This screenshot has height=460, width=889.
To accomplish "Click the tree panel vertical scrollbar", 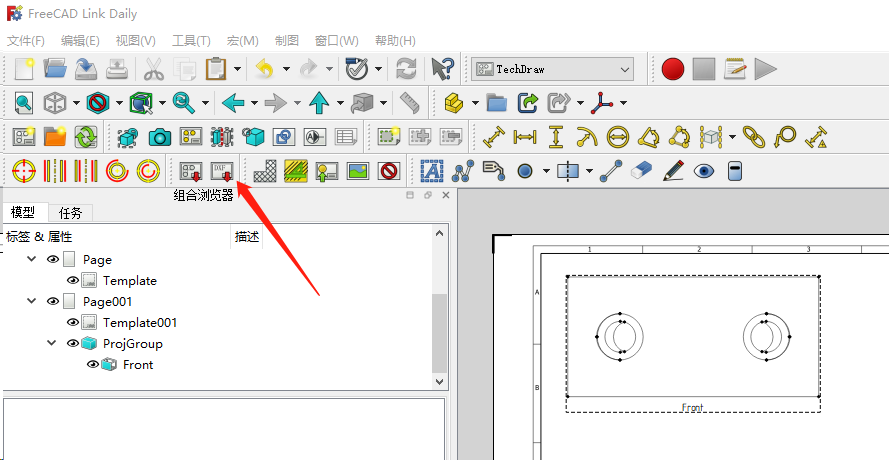I will pos(439,320).
